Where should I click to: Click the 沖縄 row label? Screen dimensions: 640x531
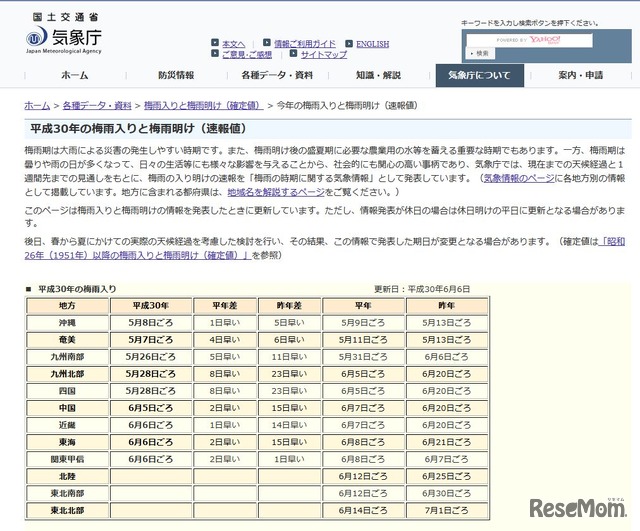point(67,323)
